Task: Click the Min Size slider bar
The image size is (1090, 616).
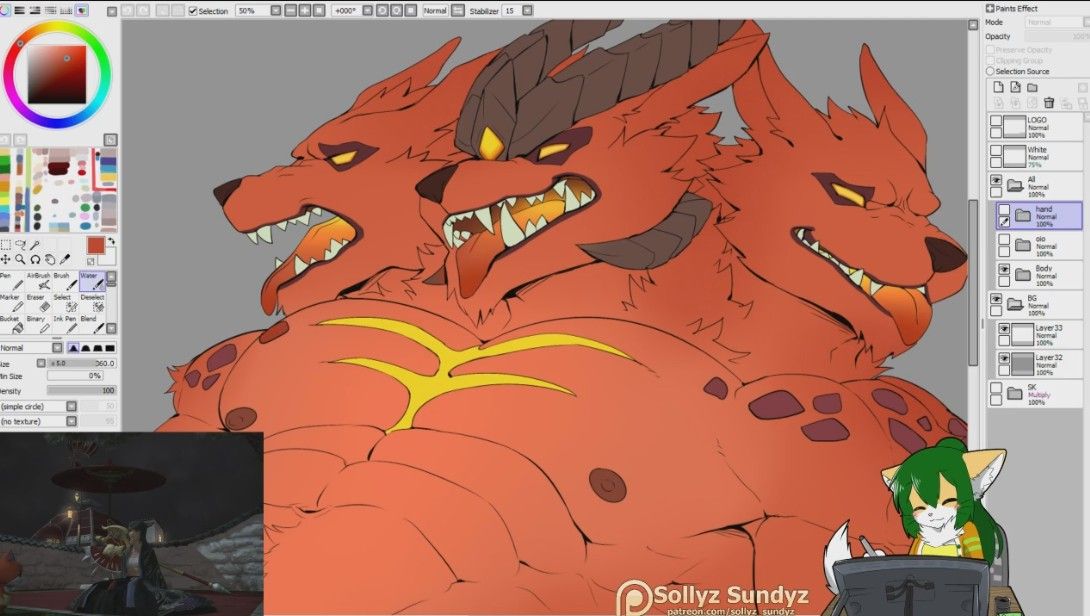Action: click(x=75, y=375)
